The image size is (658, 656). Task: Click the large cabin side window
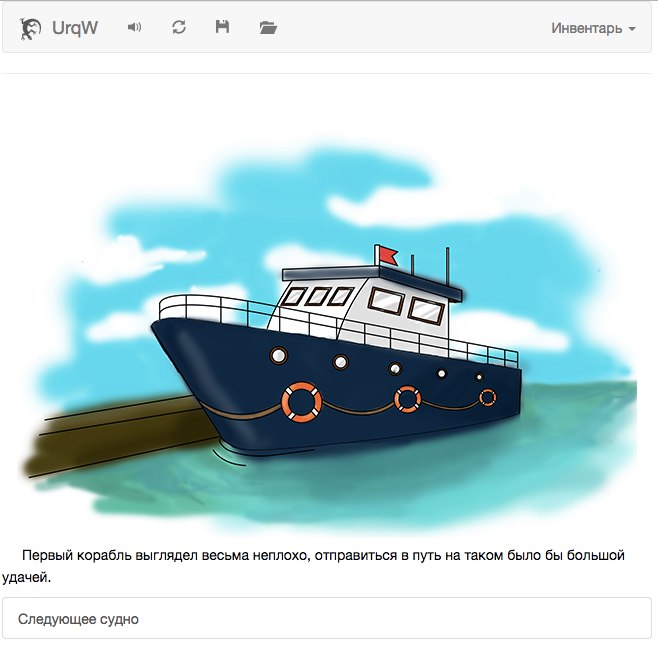(x=386, y=301)
